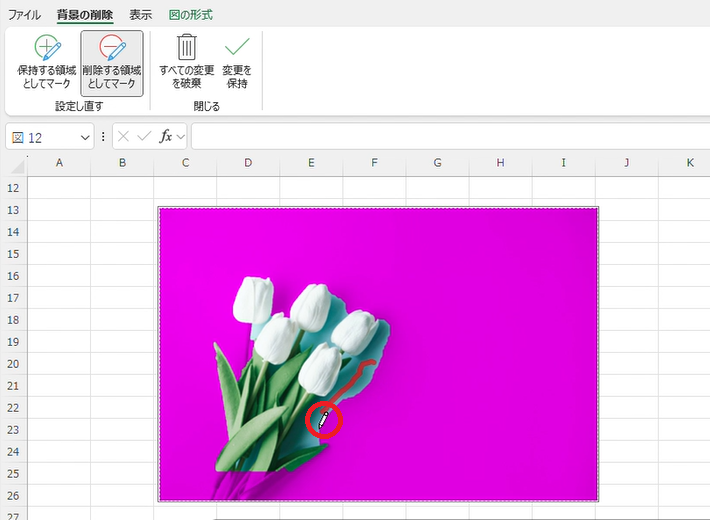Select column J header

(x=627, y=163)
